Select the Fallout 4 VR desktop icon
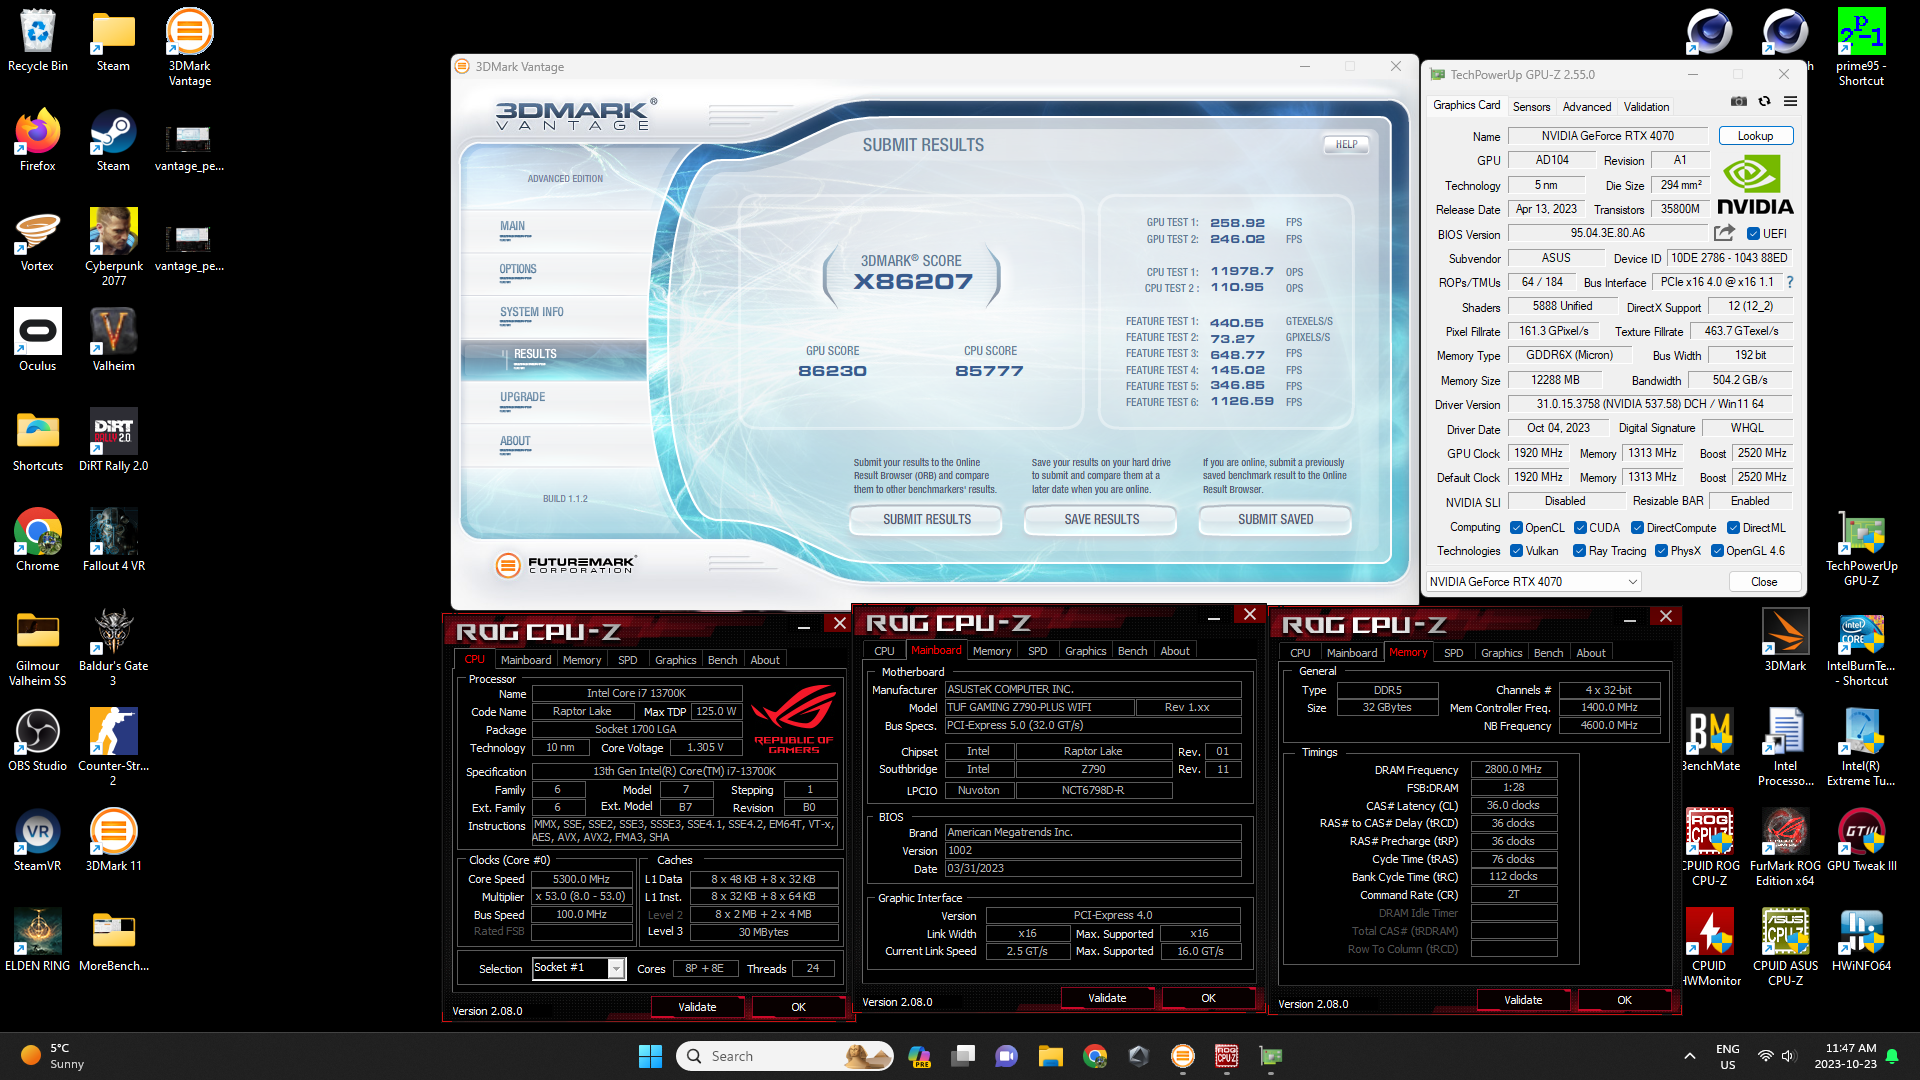 coord(114,541)
